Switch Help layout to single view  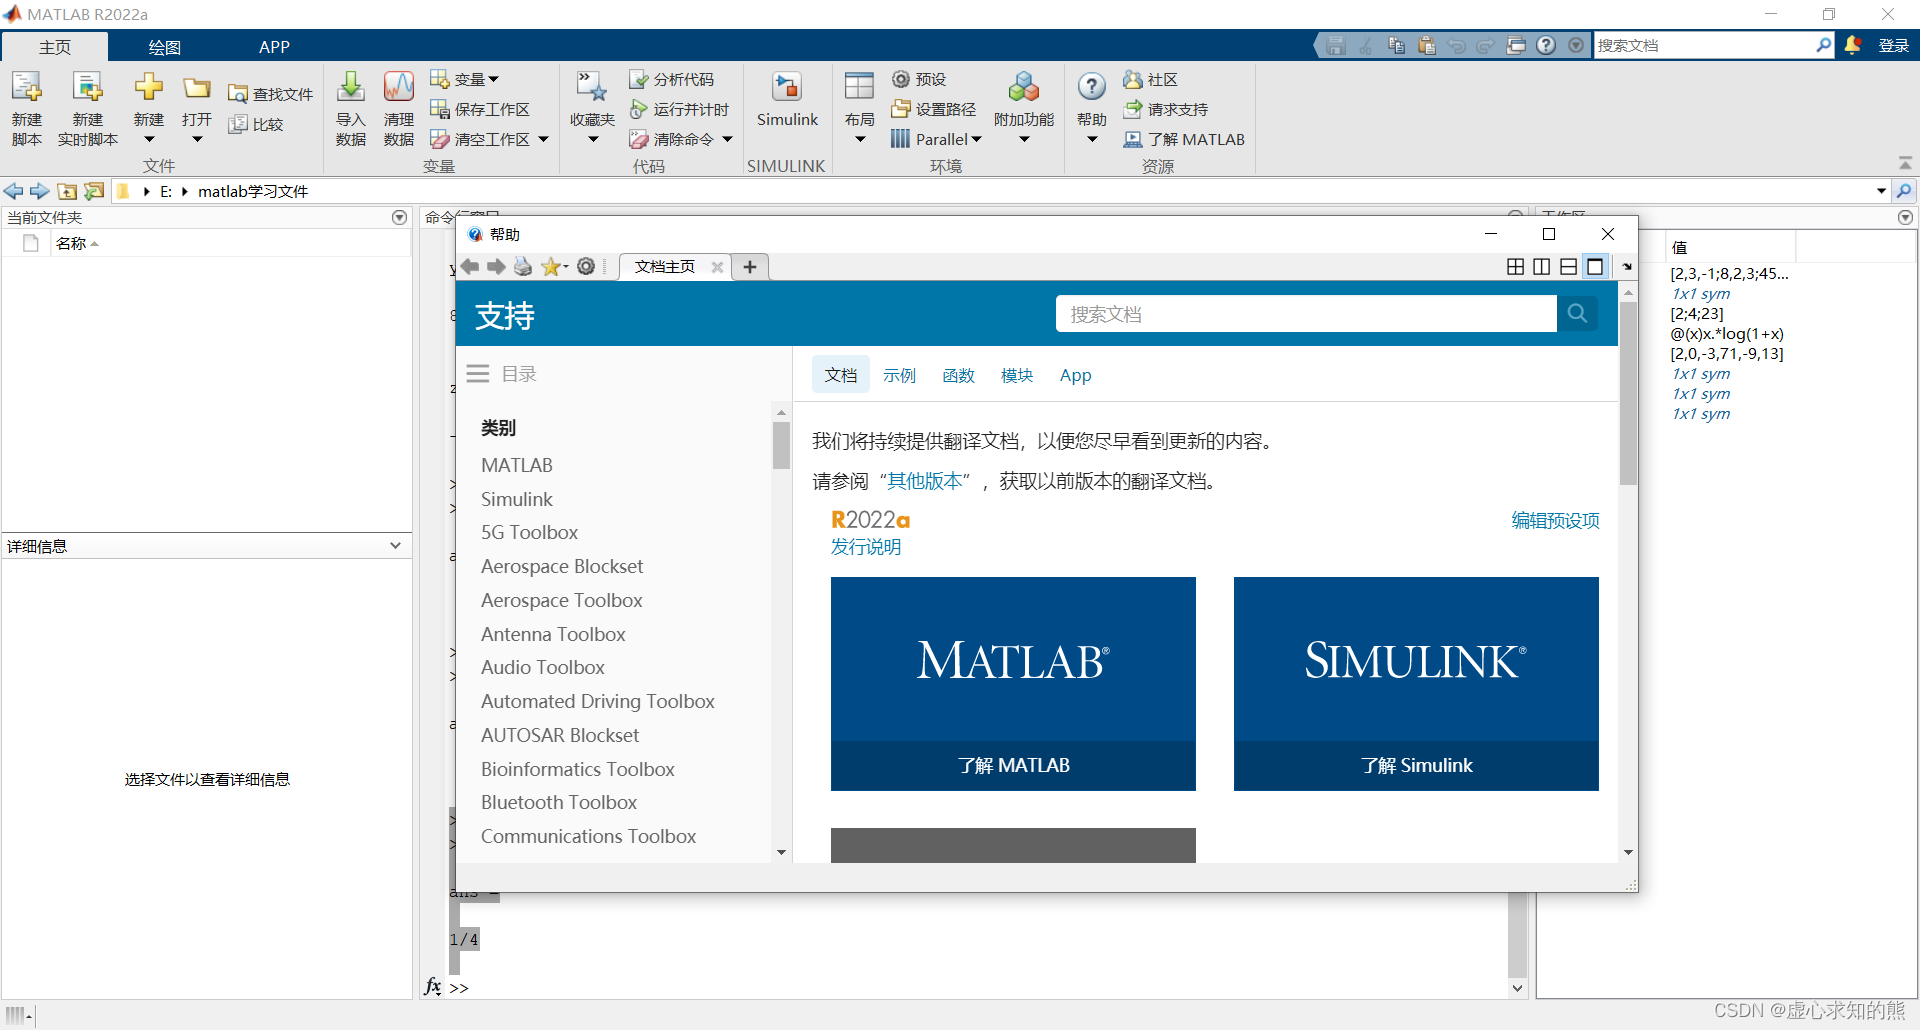(x=1595, y=266)
